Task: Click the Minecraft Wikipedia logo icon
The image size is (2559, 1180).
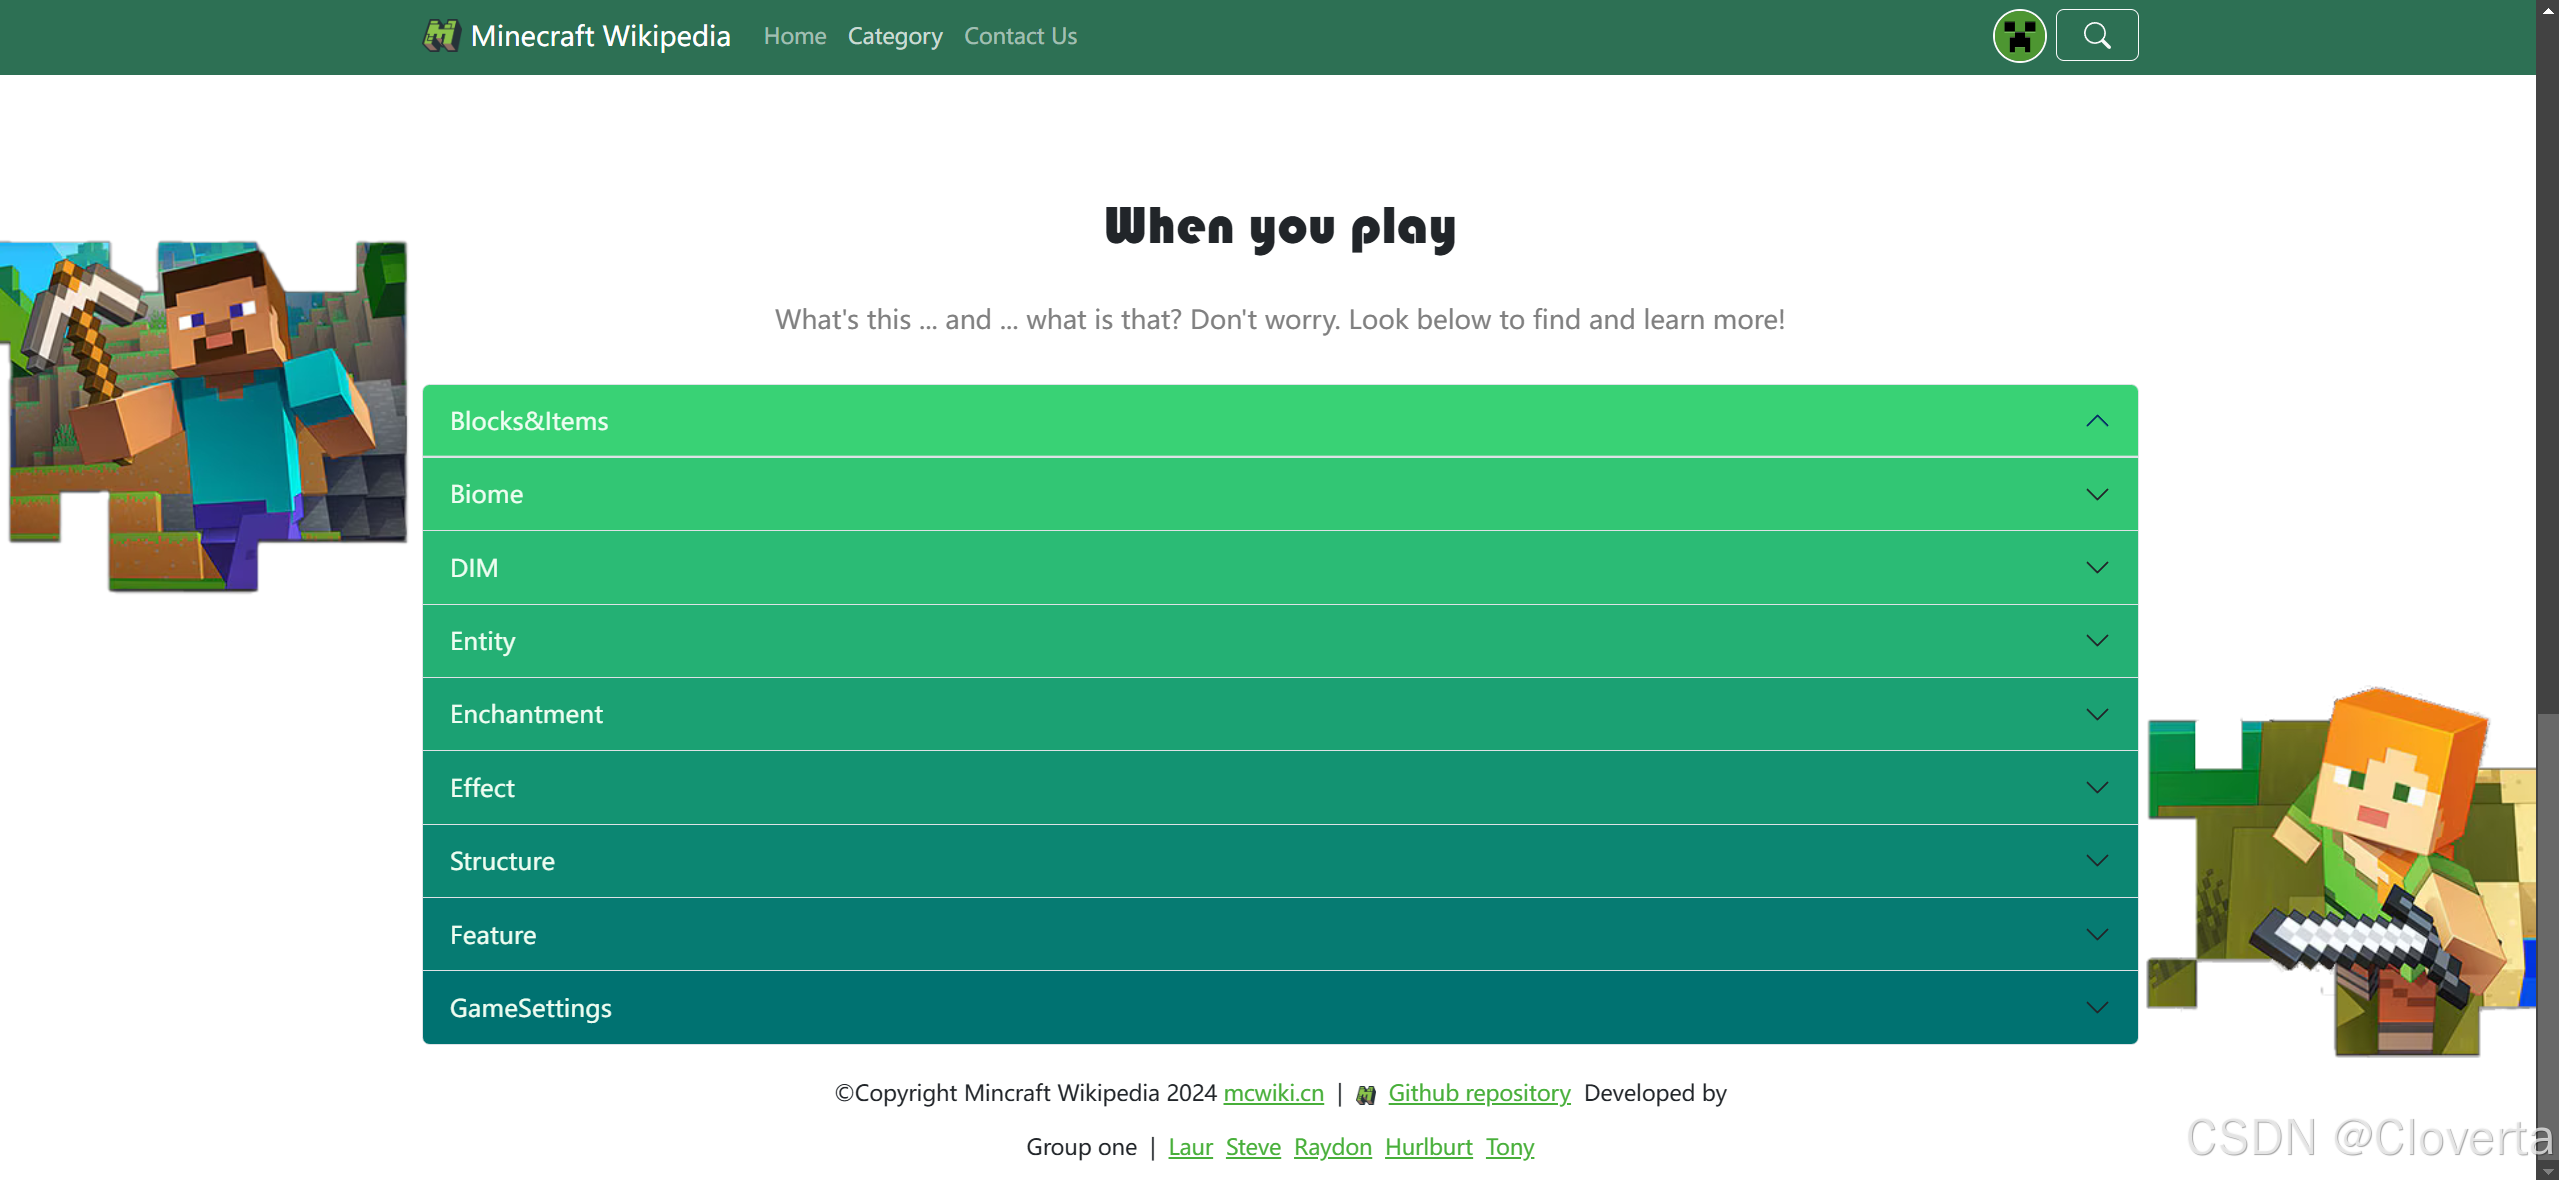Action: tap(441, 36)
